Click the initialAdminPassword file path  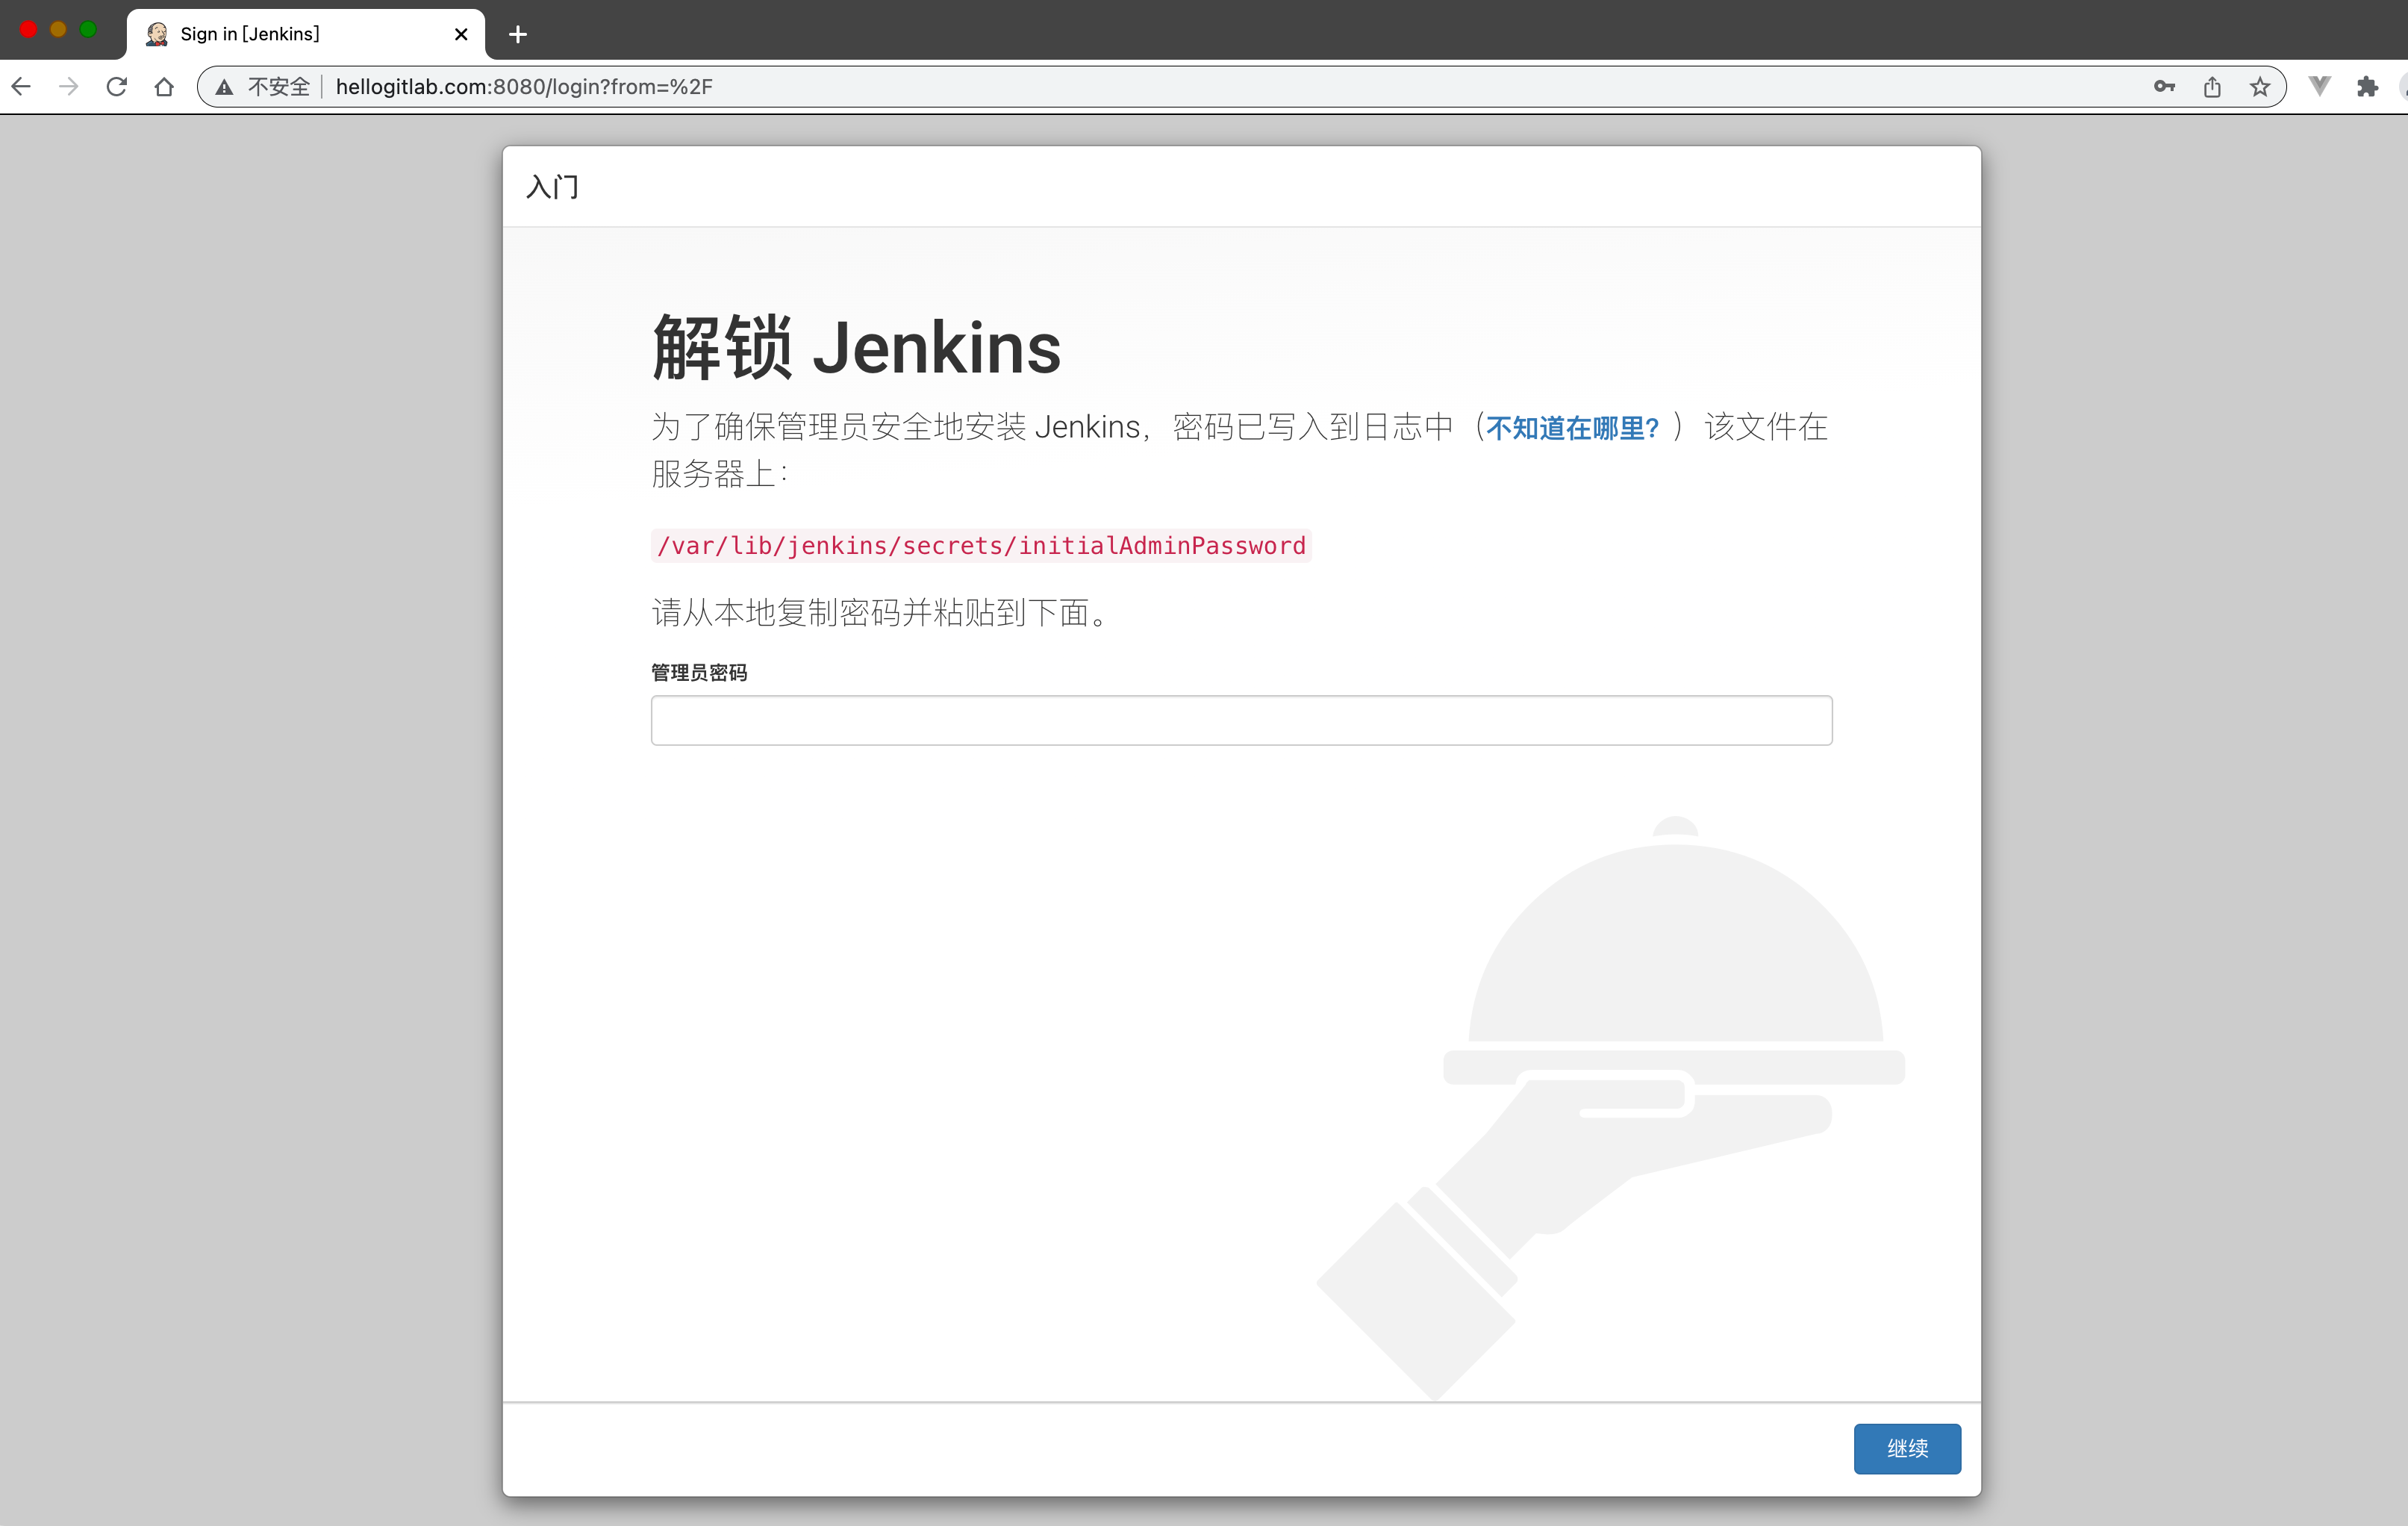981,546
